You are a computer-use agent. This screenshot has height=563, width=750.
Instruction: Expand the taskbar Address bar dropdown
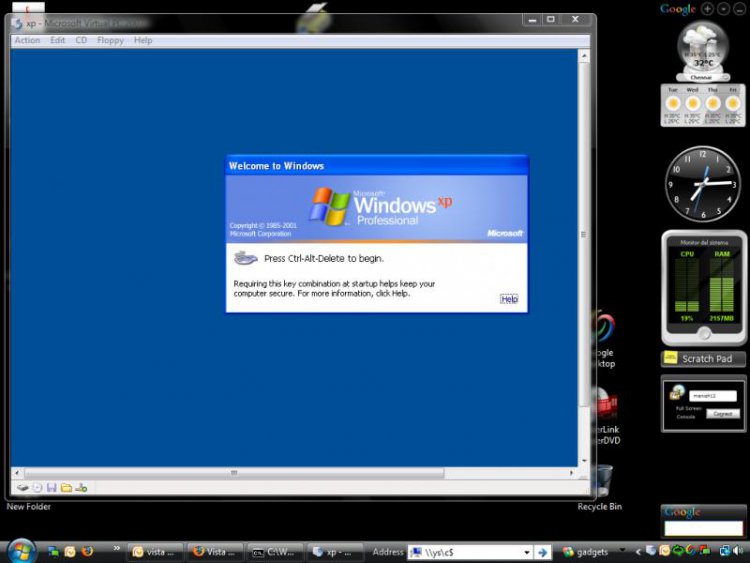coord(527,552)
